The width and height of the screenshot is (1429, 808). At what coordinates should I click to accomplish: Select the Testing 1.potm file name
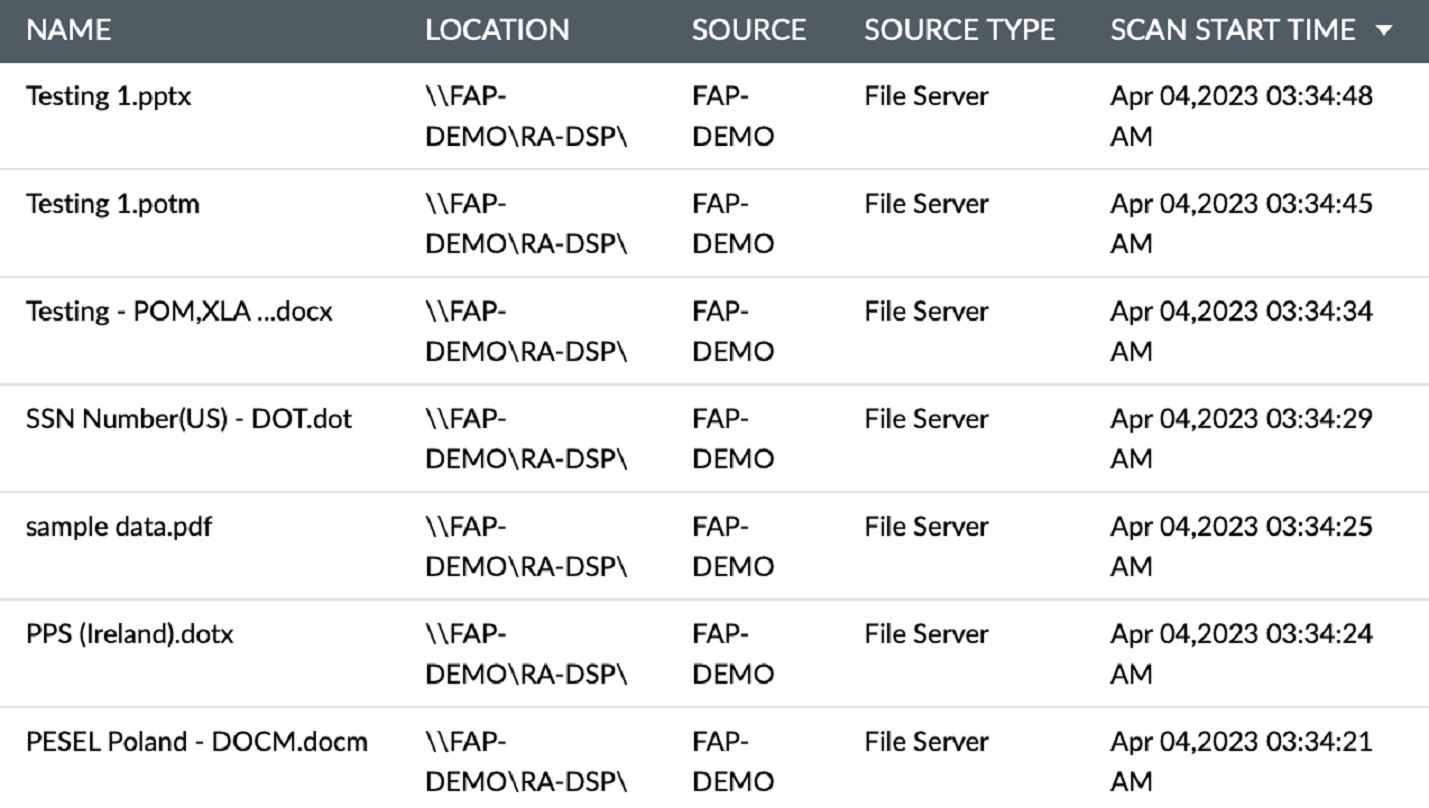tap(112, 204)
